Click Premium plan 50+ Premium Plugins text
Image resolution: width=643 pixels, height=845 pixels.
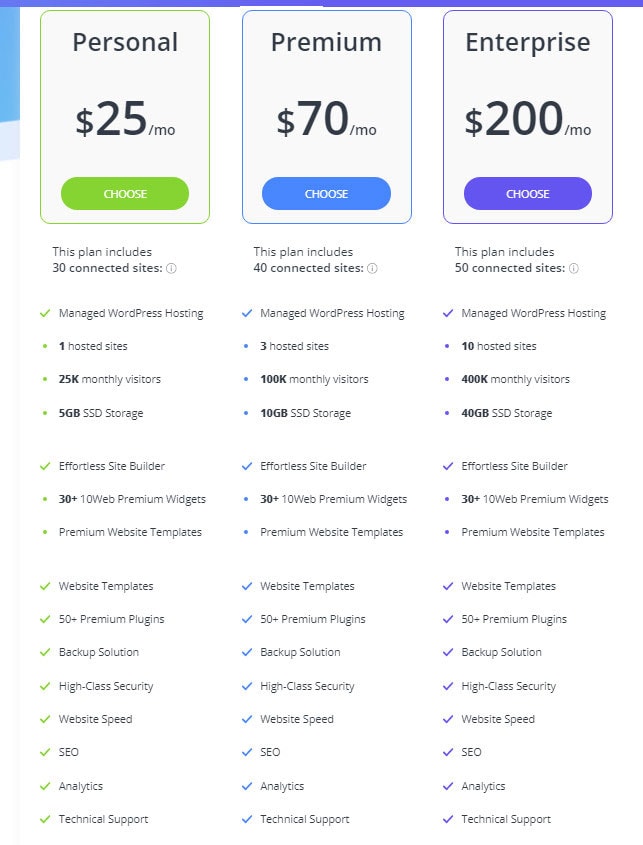312,619
